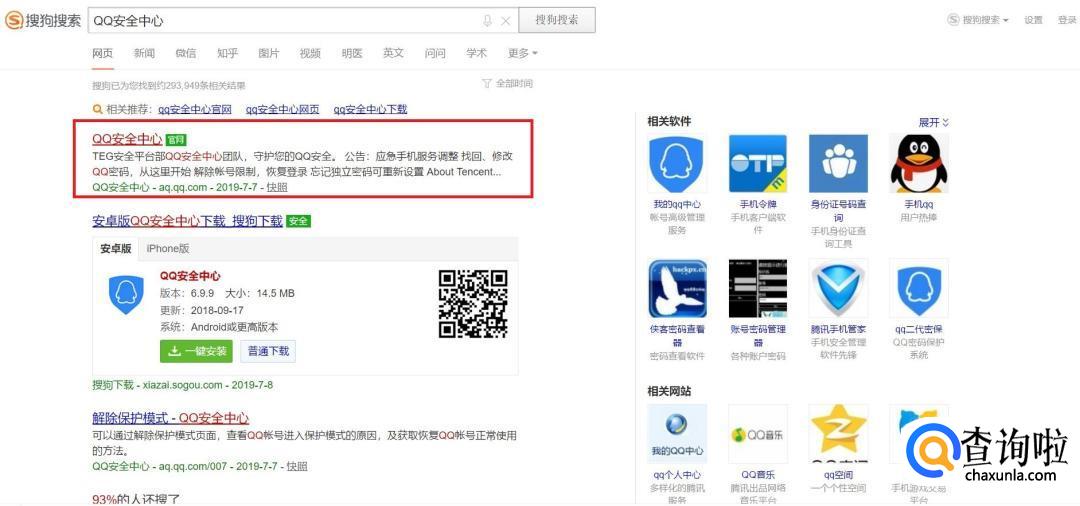
Task: Select the 网页 tab
Action: pos(103,53)
